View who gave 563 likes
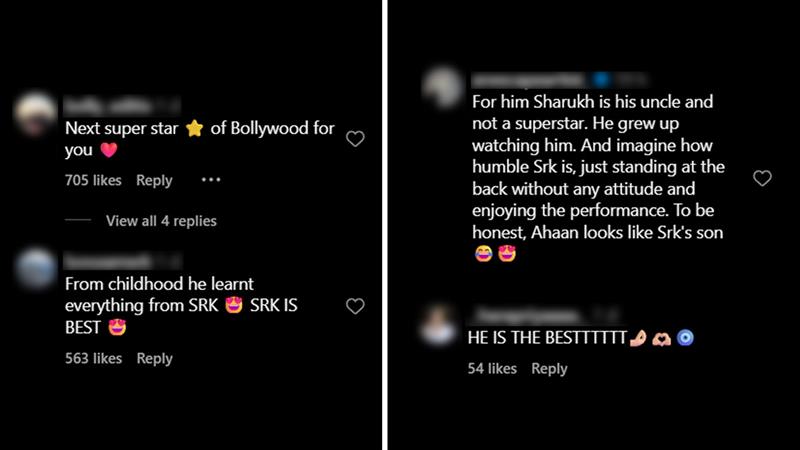The height and width of the screenshot is (450, 800). [x=93, y=358]
